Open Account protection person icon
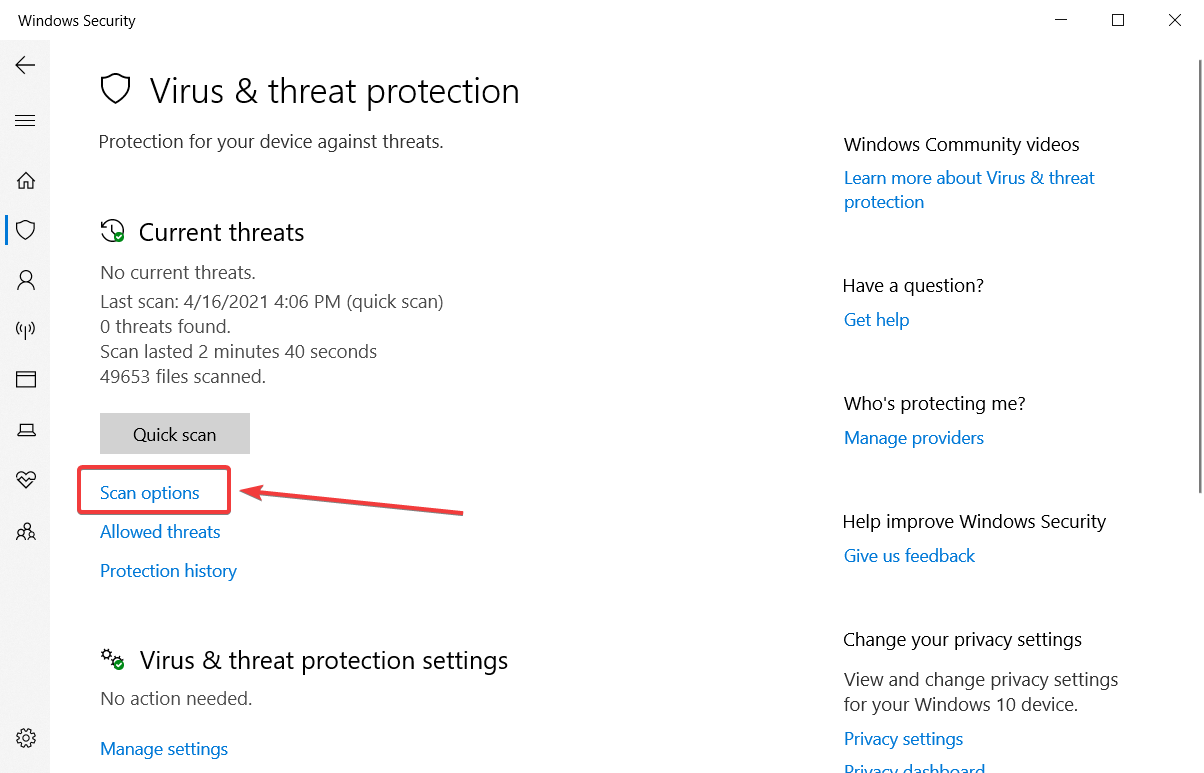1204x773 pixels. [x=26, y=280]
